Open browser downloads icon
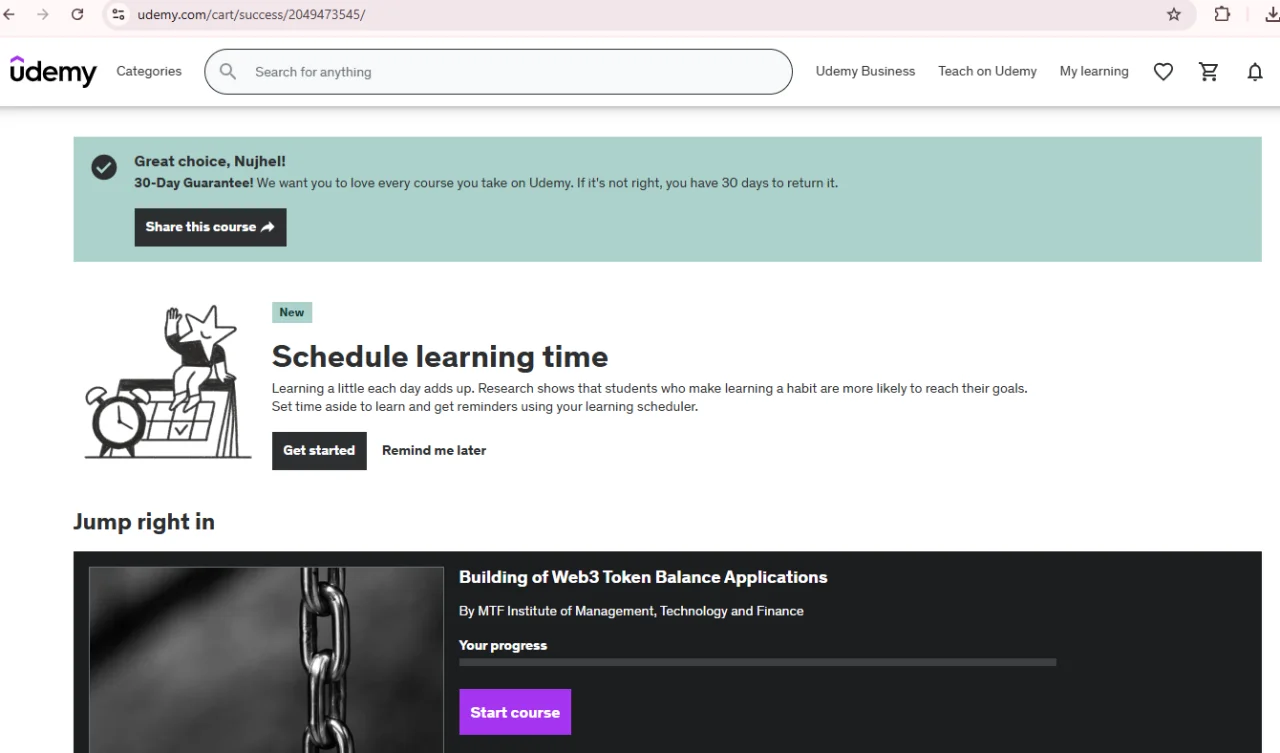 (x=1271, y=14)
